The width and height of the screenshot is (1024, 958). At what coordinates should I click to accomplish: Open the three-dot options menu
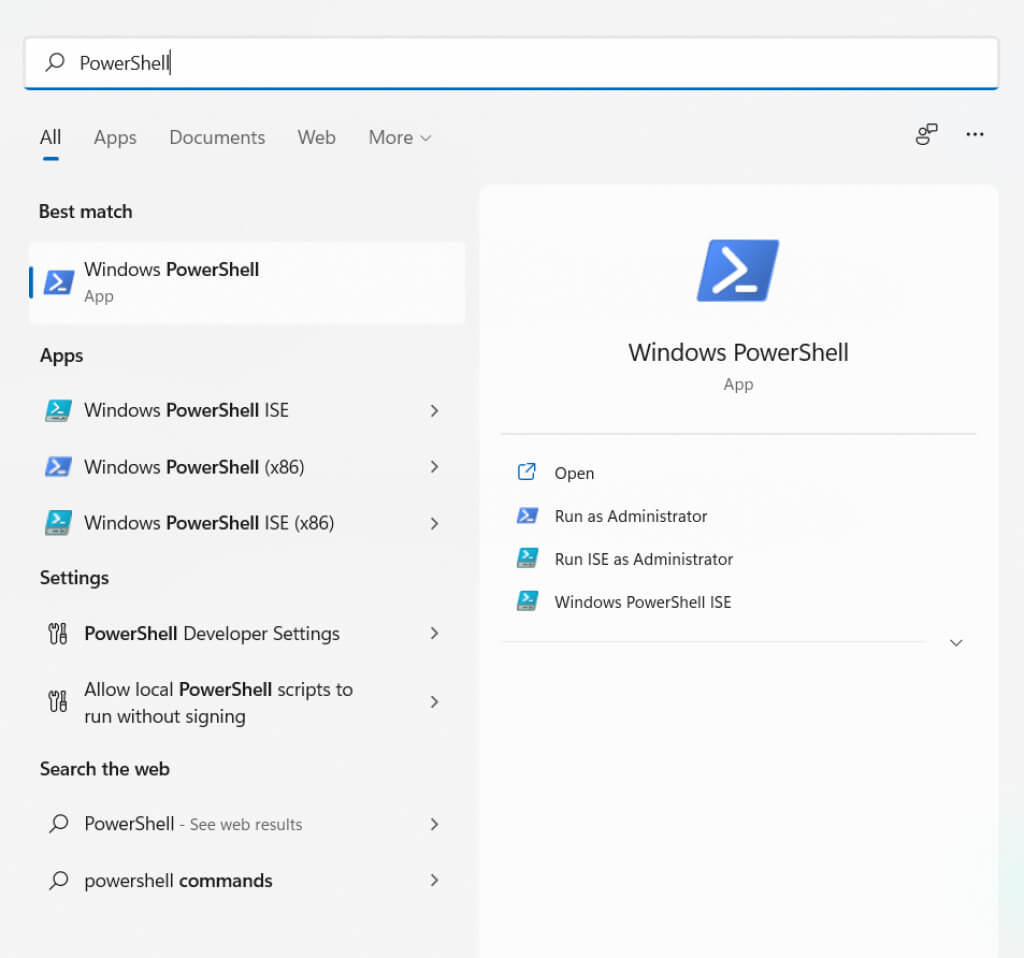974,134
